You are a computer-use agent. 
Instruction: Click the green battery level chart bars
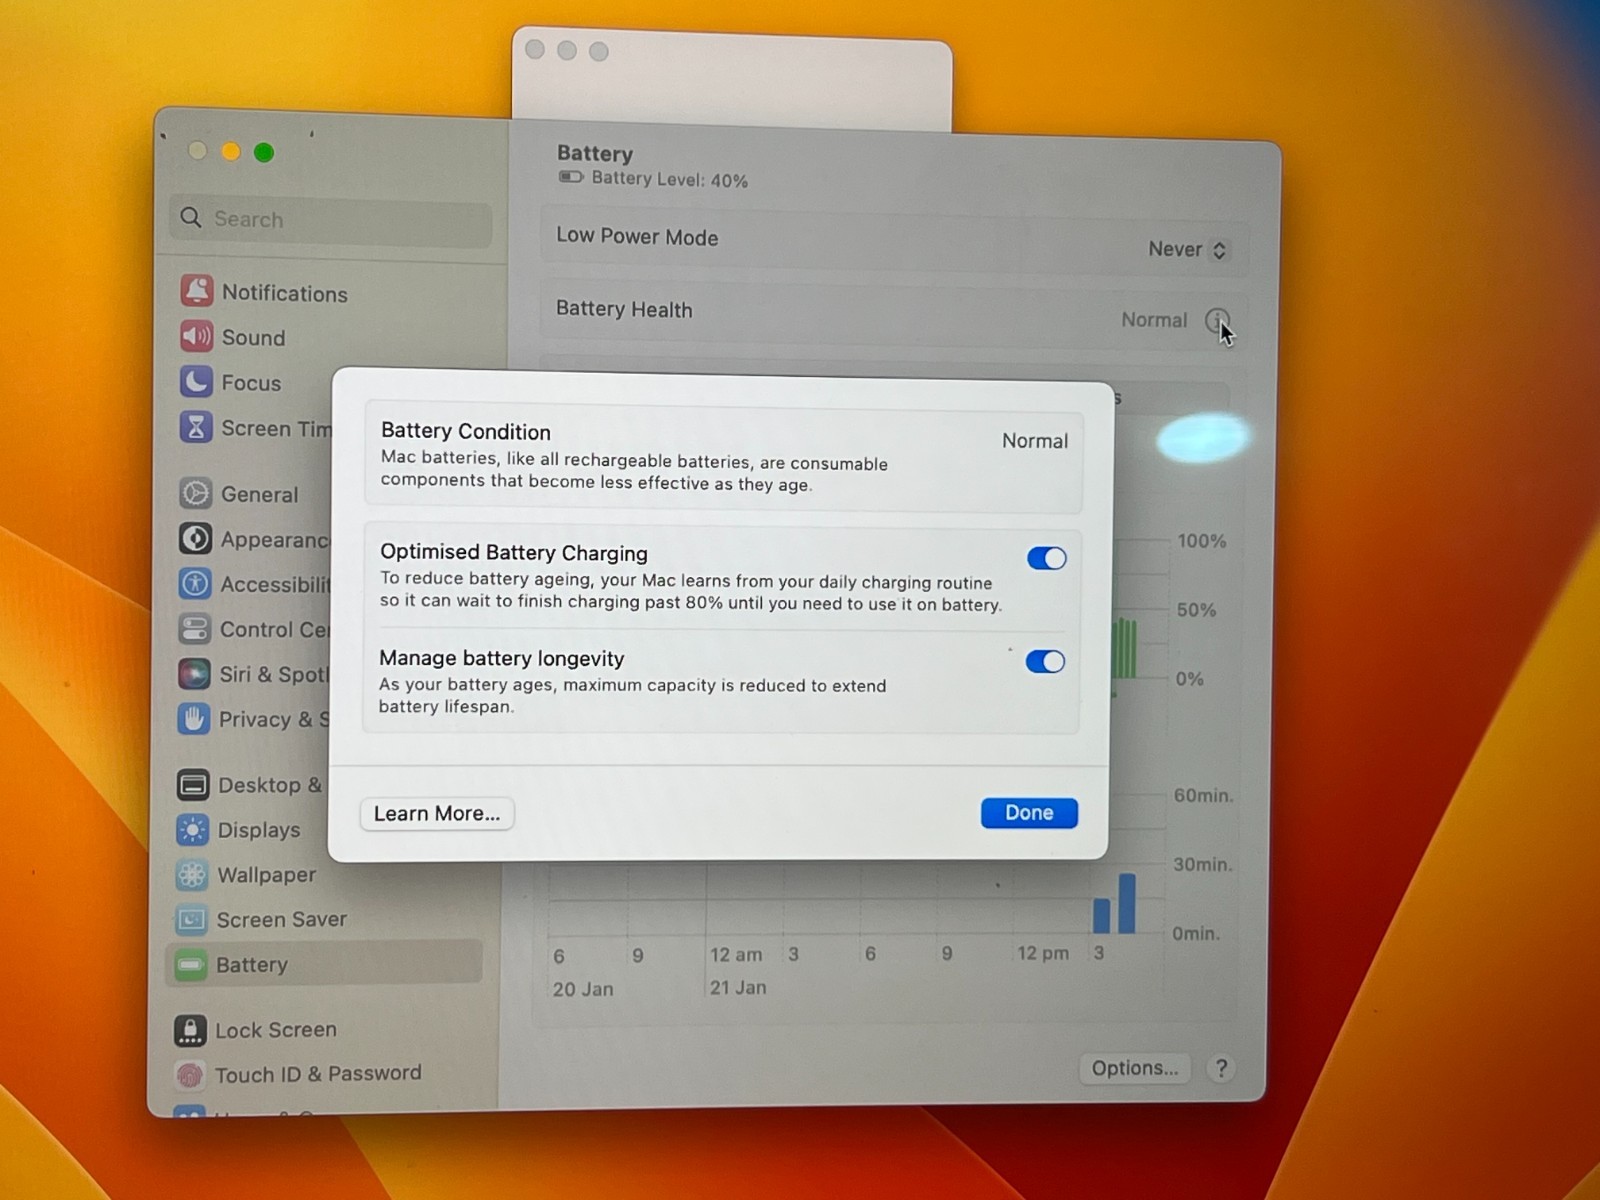tap(1124, 648)
